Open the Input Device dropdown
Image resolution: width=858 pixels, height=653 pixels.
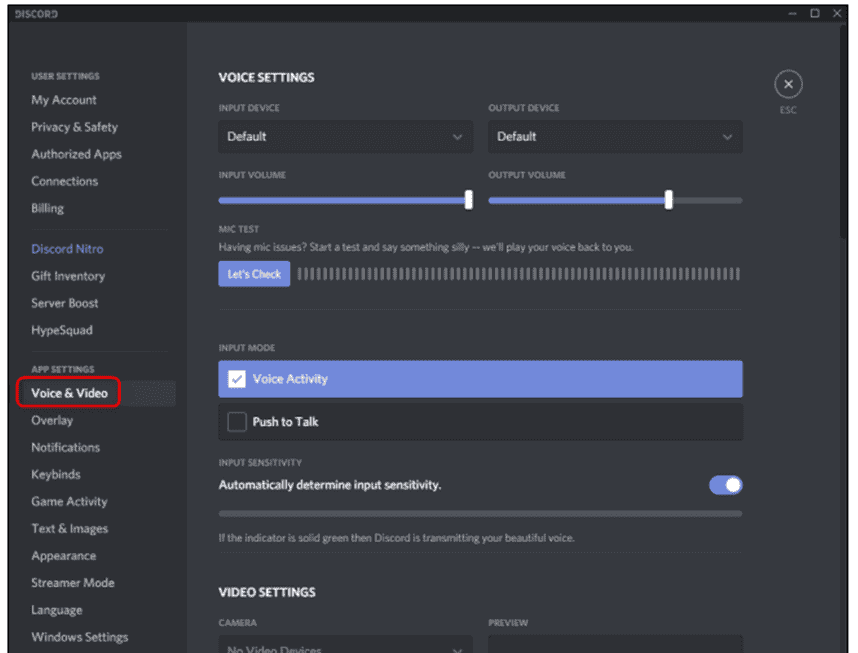346,136
